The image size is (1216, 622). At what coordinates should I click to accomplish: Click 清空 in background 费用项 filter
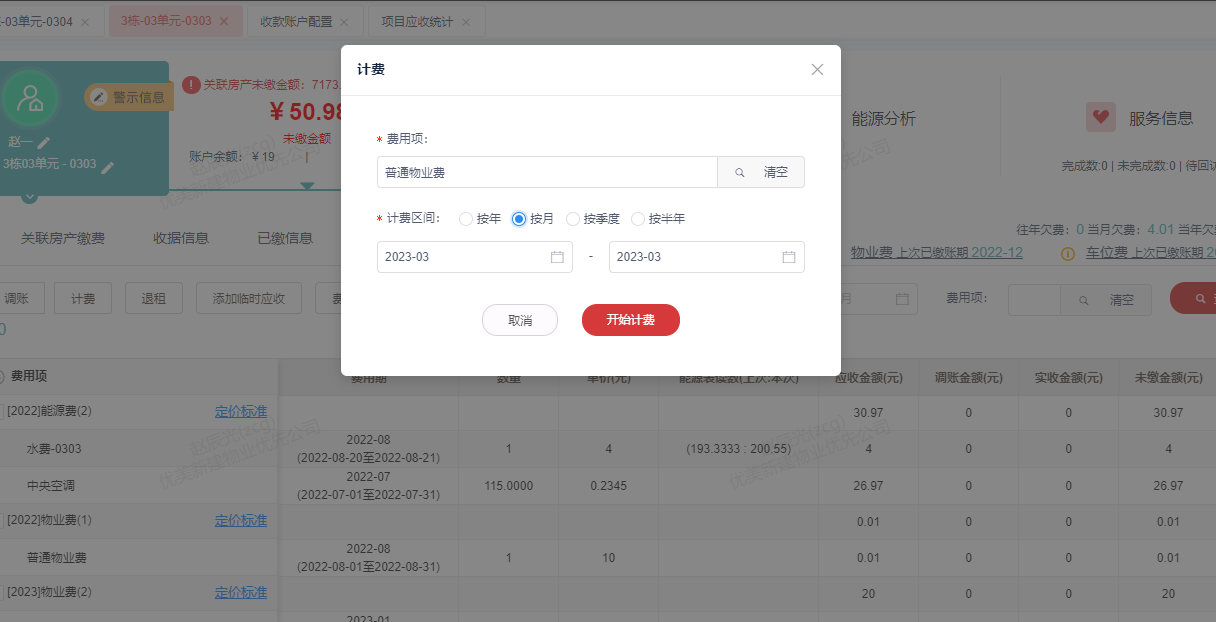coord(1122,300)
